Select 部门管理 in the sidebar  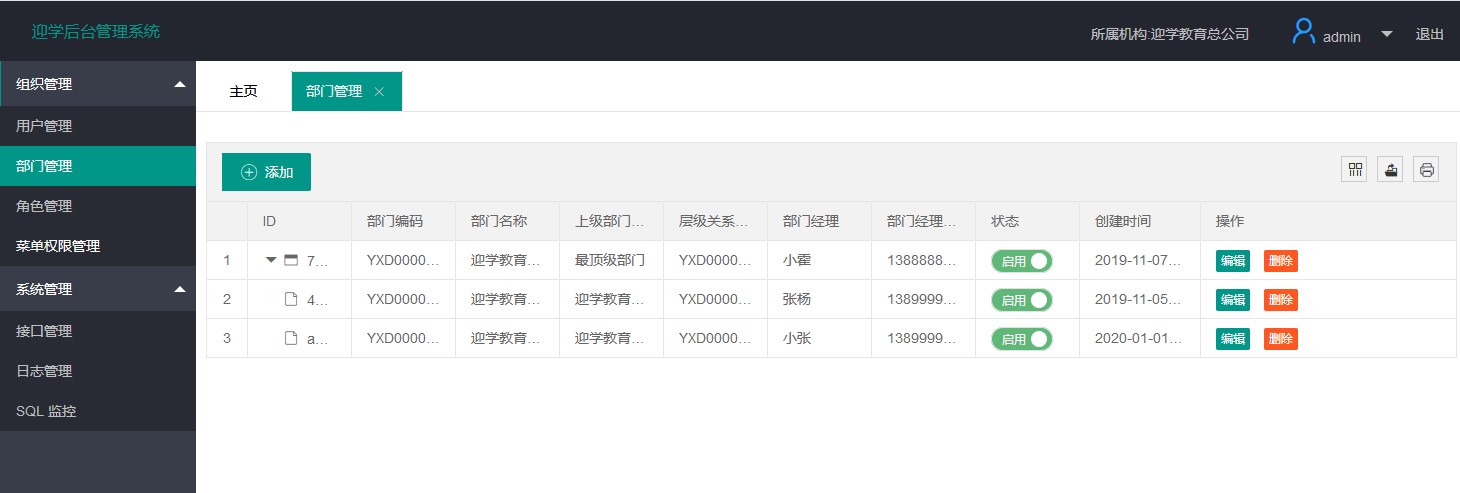[98, 166]
